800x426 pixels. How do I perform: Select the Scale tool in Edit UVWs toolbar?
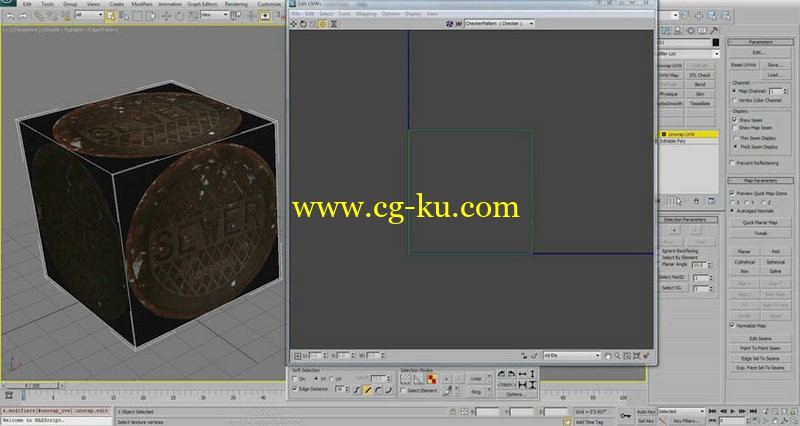pyautogui.click(x=313, y=24)
